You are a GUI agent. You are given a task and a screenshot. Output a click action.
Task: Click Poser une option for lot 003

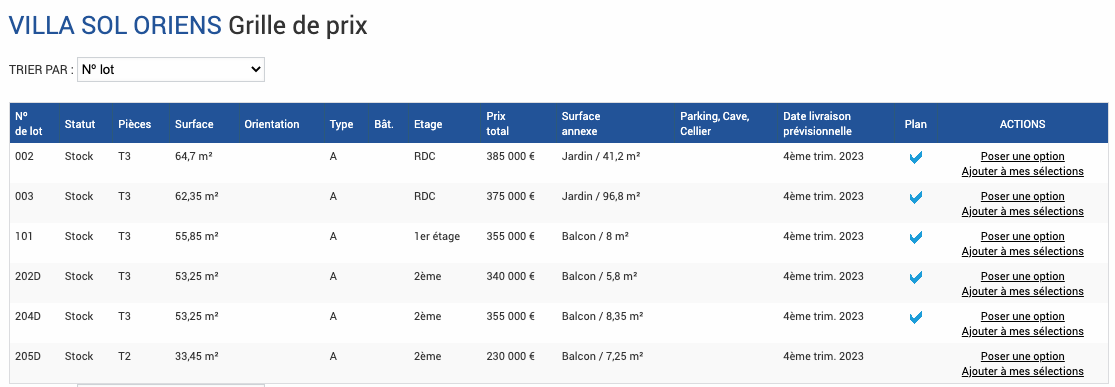[1023, 196]
